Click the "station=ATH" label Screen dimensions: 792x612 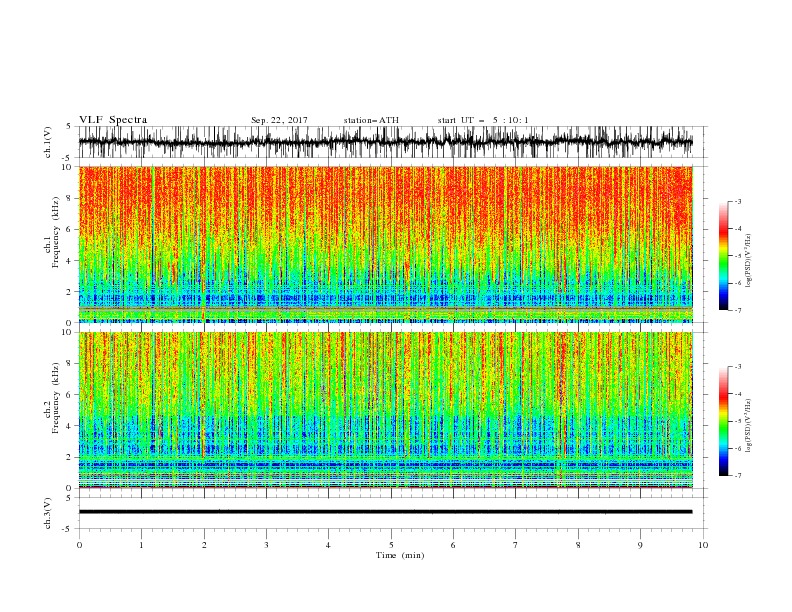(371, 120)
